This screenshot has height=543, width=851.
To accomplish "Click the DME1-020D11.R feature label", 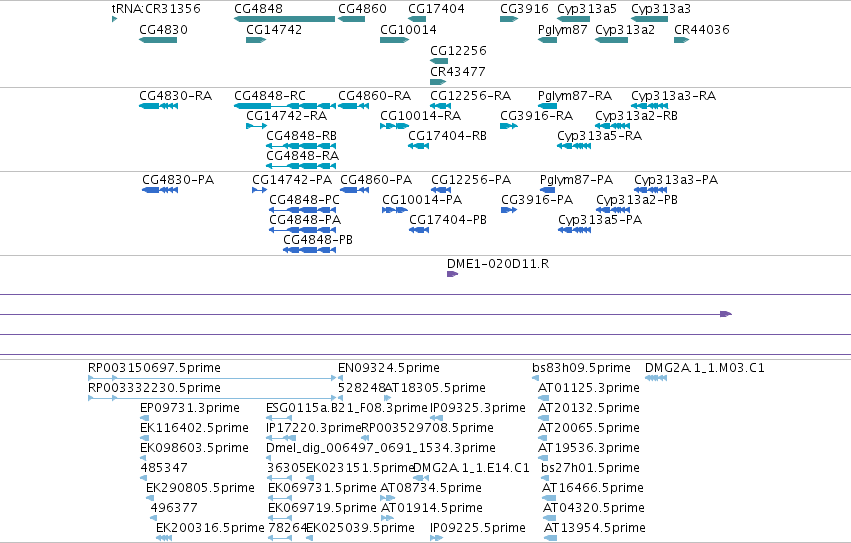I will click(498, 264).
